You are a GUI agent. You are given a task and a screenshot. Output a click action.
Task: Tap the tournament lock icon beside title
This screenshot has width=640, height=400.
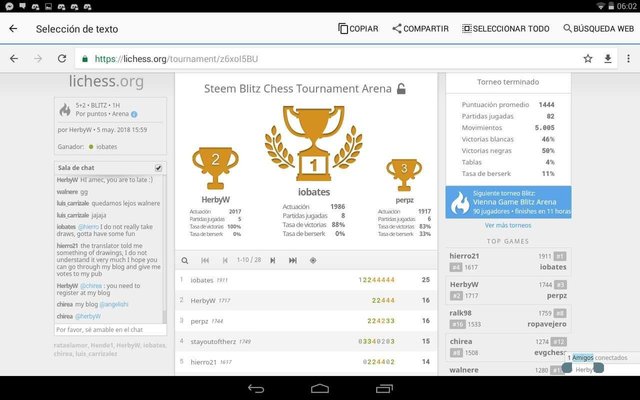pos(401,89)
